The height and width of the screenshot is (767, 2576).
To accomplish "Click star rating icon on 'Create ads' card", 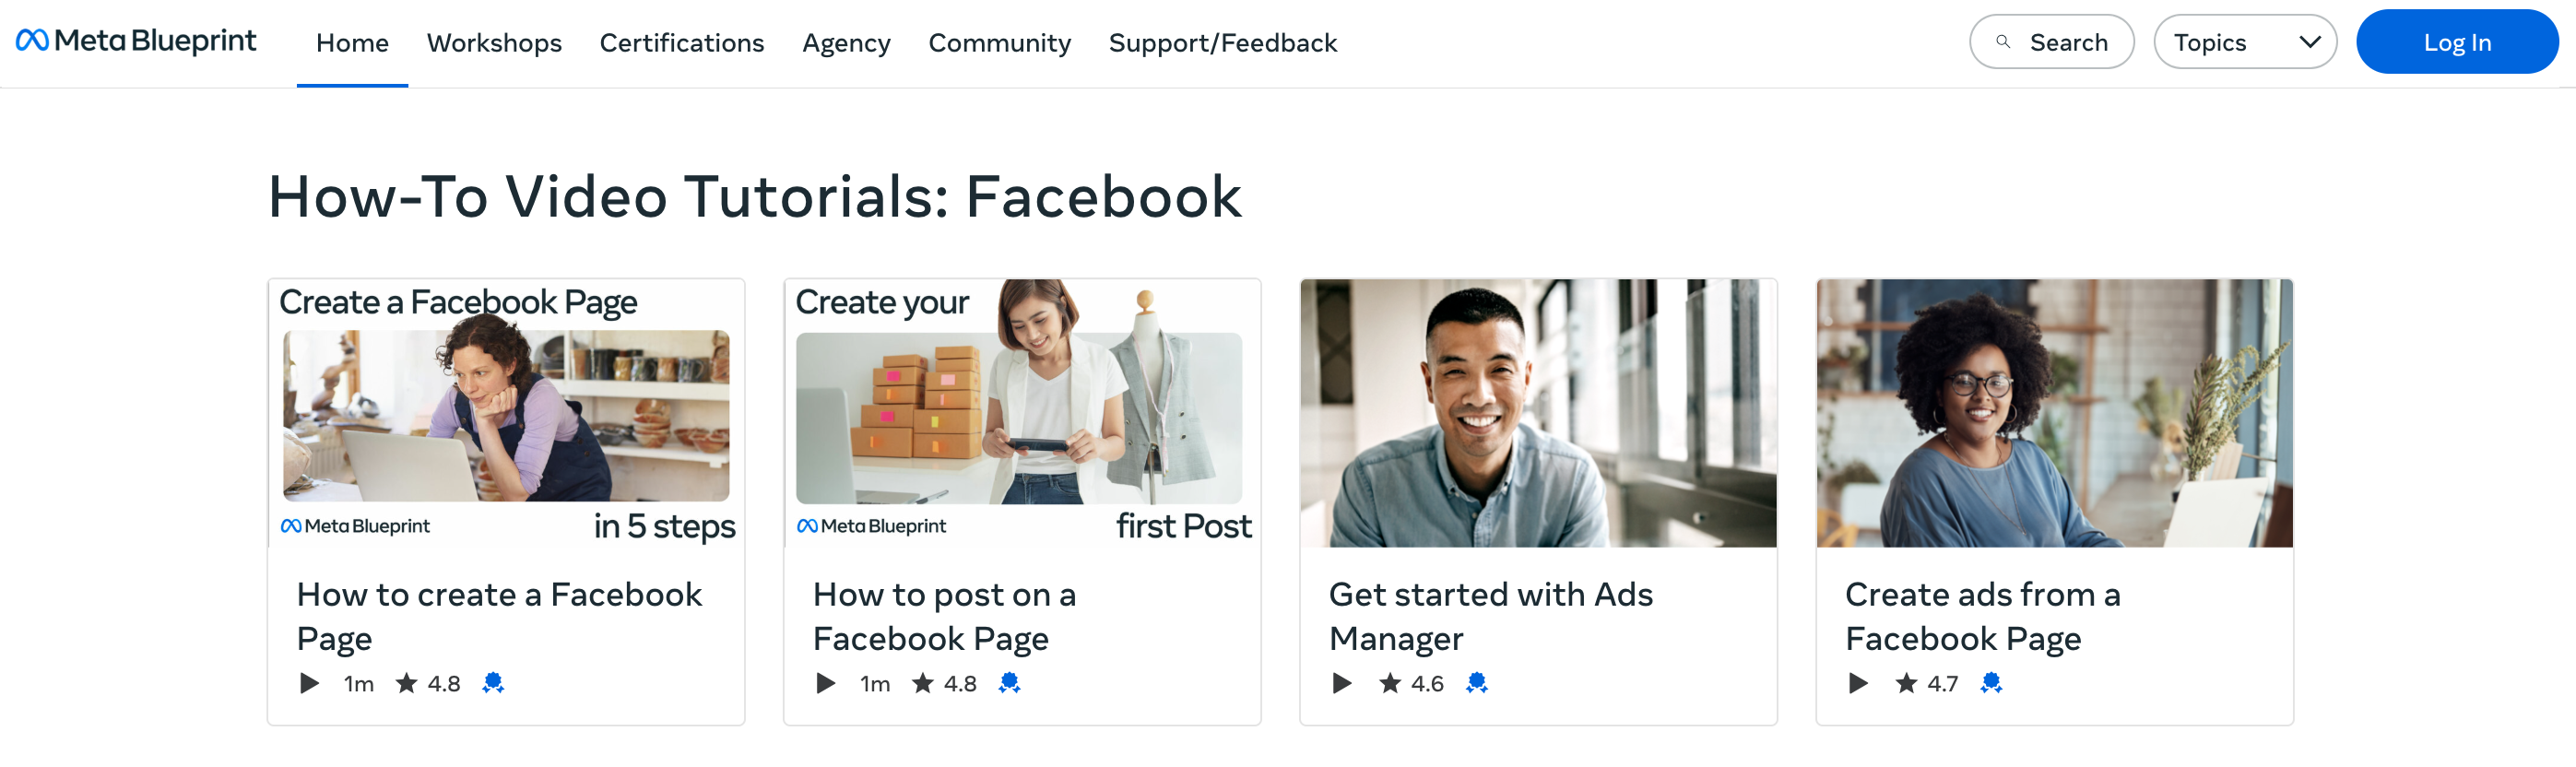I will pos(1906,683).
